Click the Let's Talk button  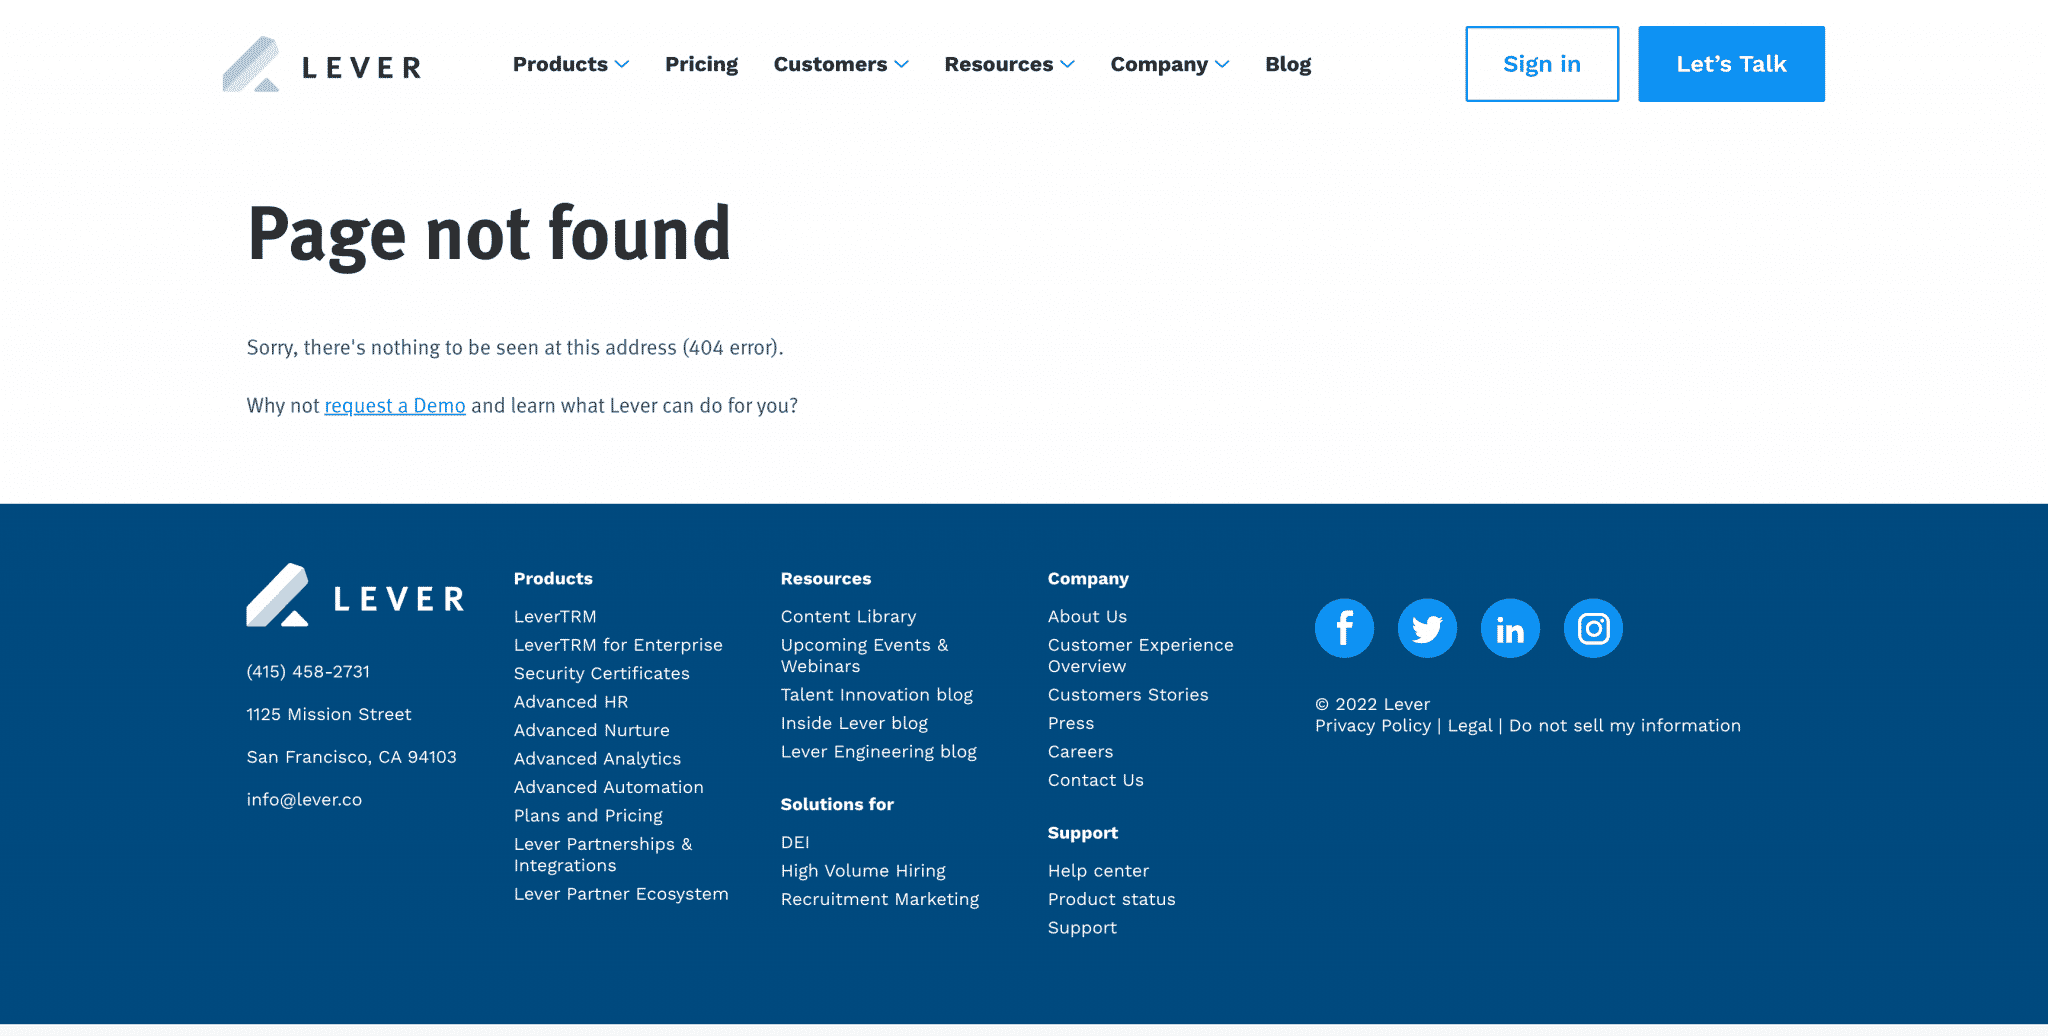click(x=1731, y=64)
